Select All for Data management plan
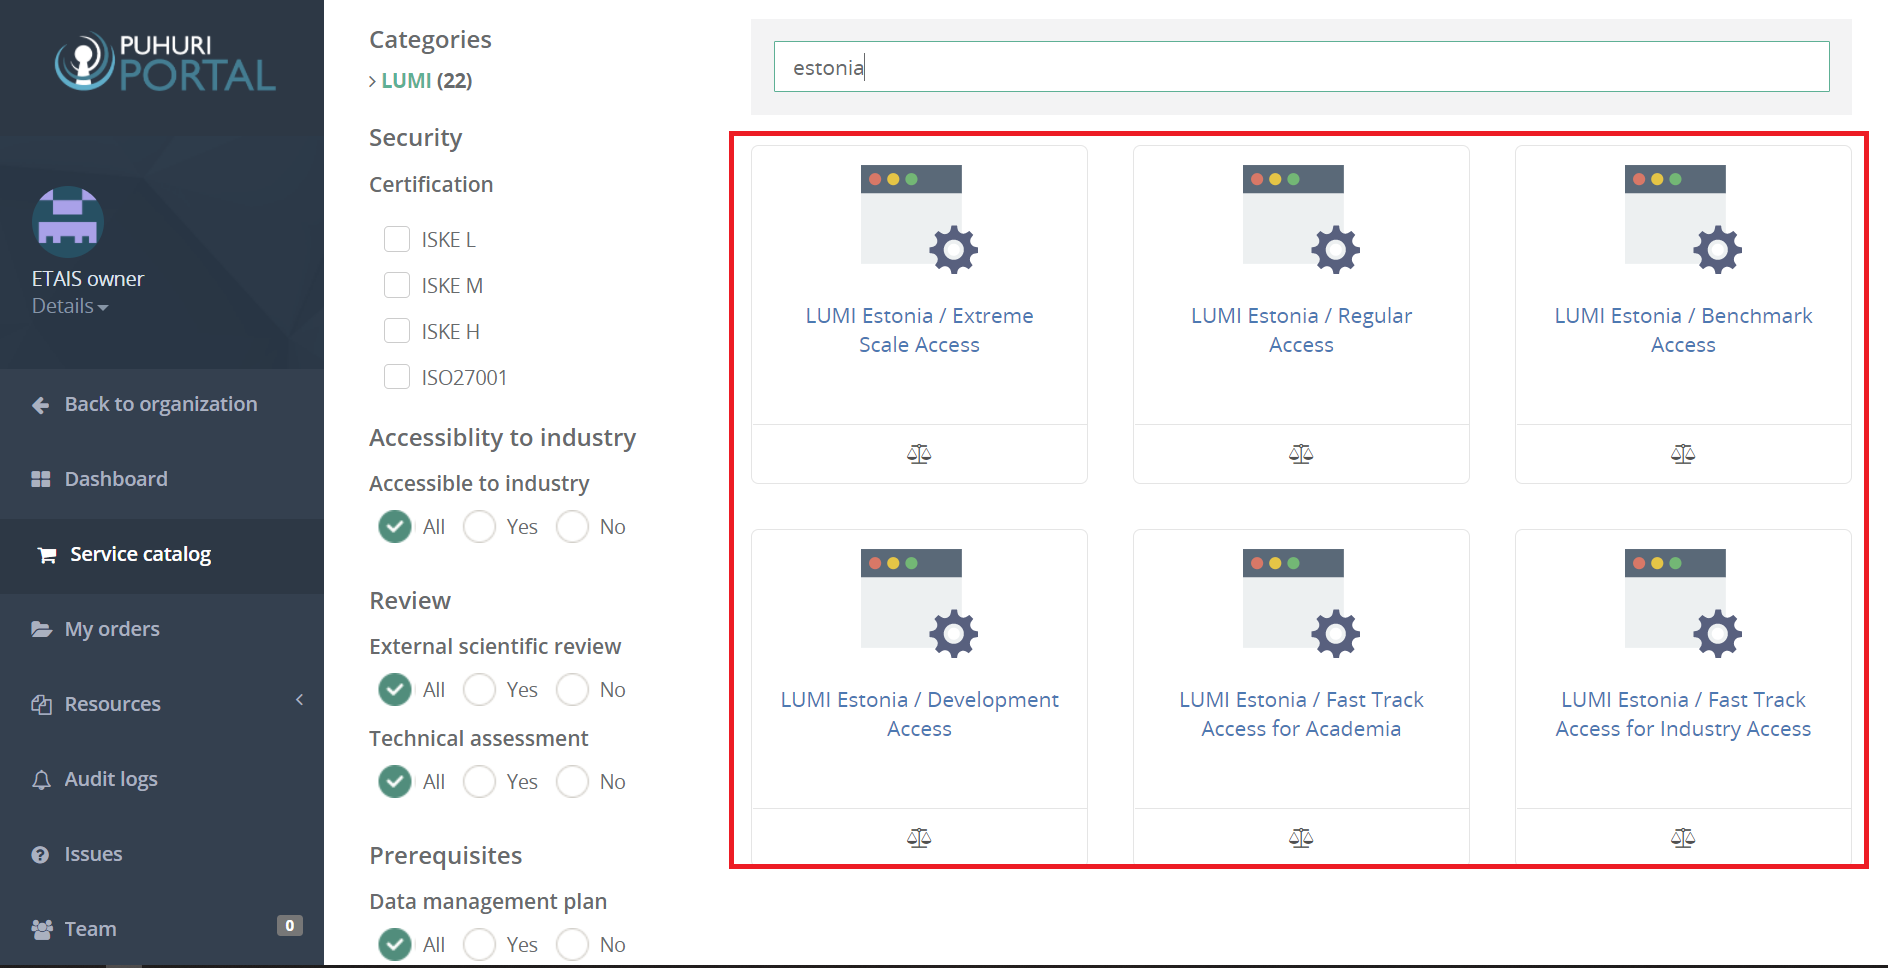This screenshot has height=968, width=1888. (x=395, y=944)
